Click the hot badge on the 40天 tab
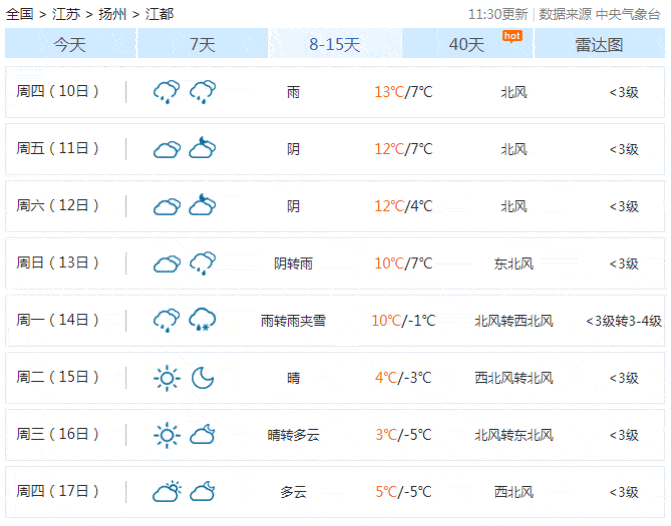The image size is (671, 526). click(512, 36)
